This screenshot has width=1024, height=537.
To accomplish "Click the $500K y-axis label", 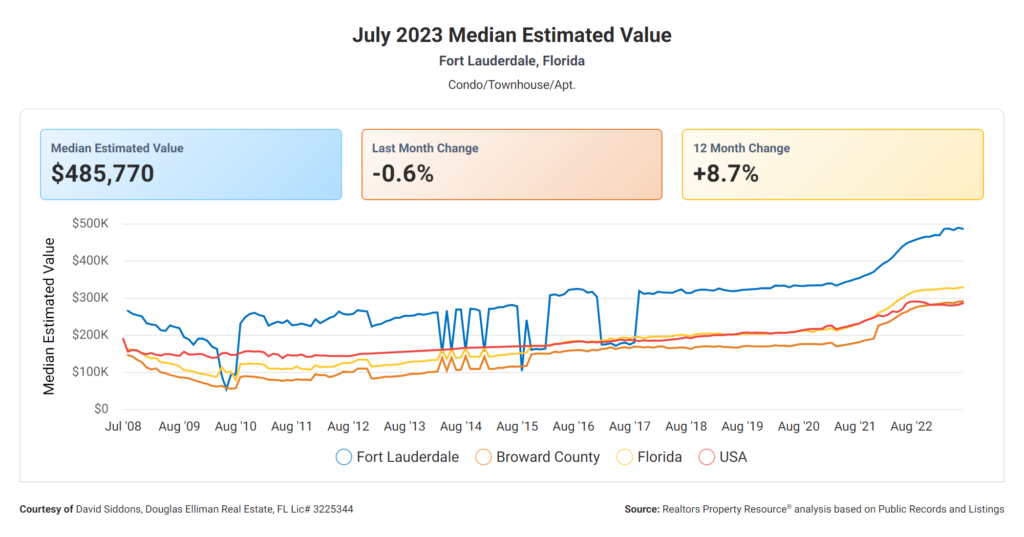I will tap(90, 223).
